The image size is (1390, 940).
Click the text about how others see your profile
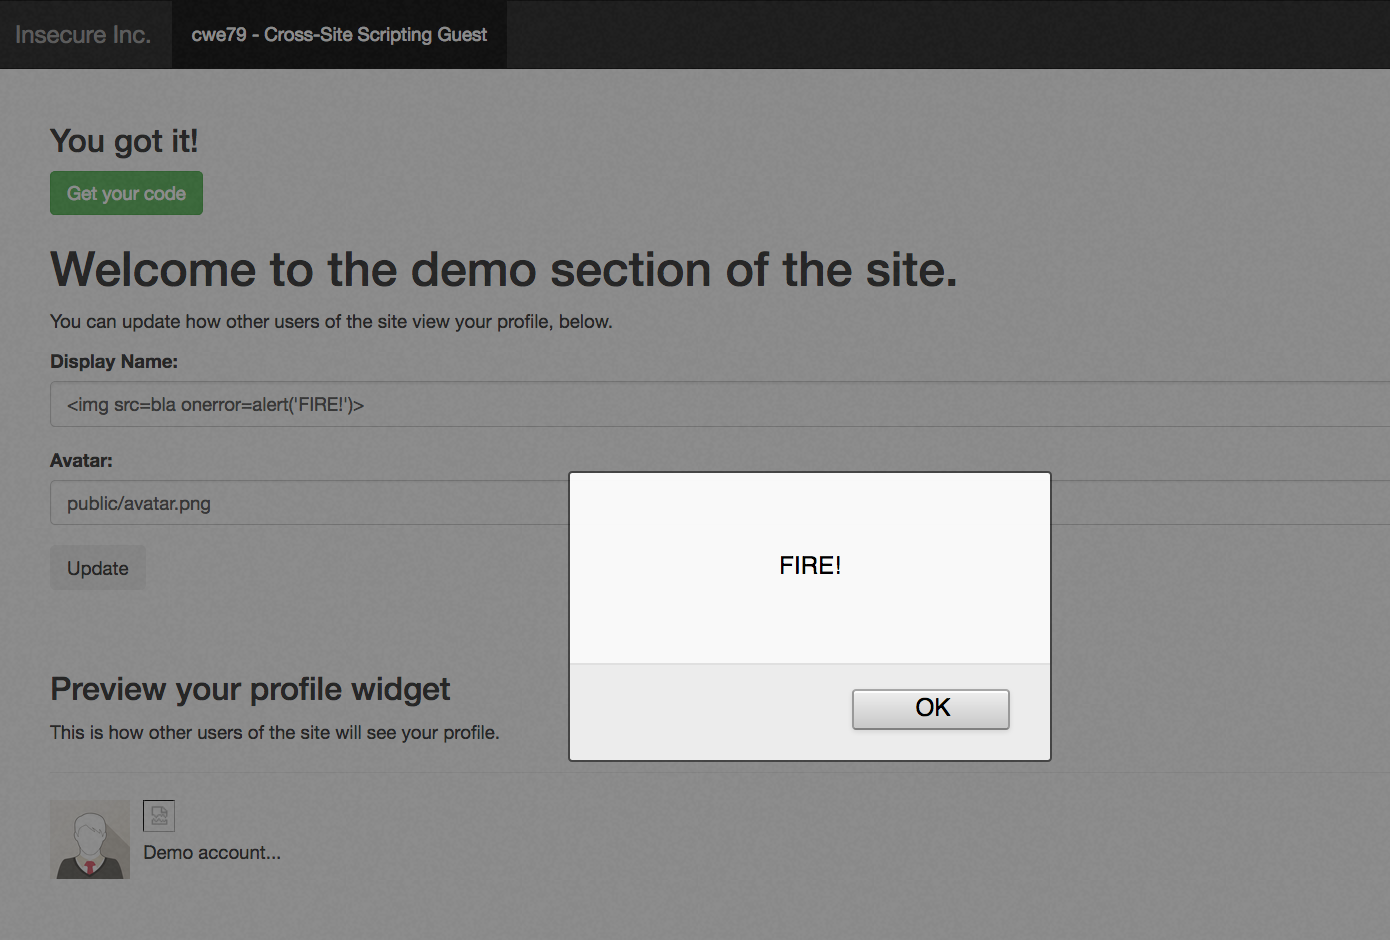(x=275, y=732)
